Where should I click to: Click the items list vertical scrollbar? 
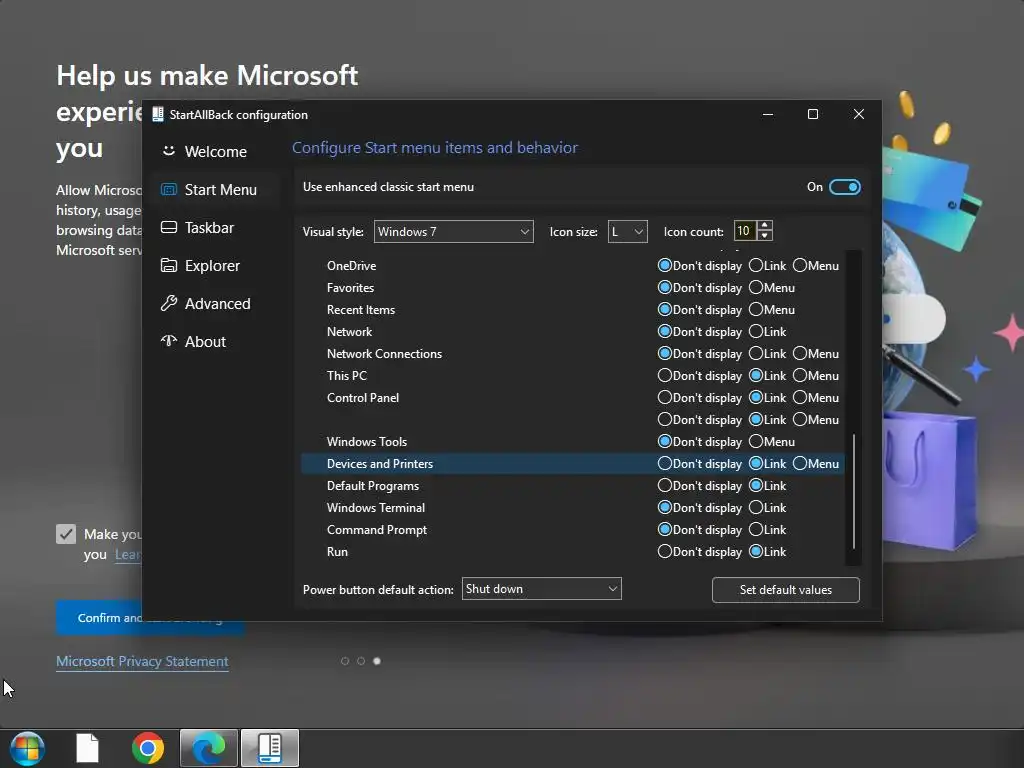[x=854, y=491]
